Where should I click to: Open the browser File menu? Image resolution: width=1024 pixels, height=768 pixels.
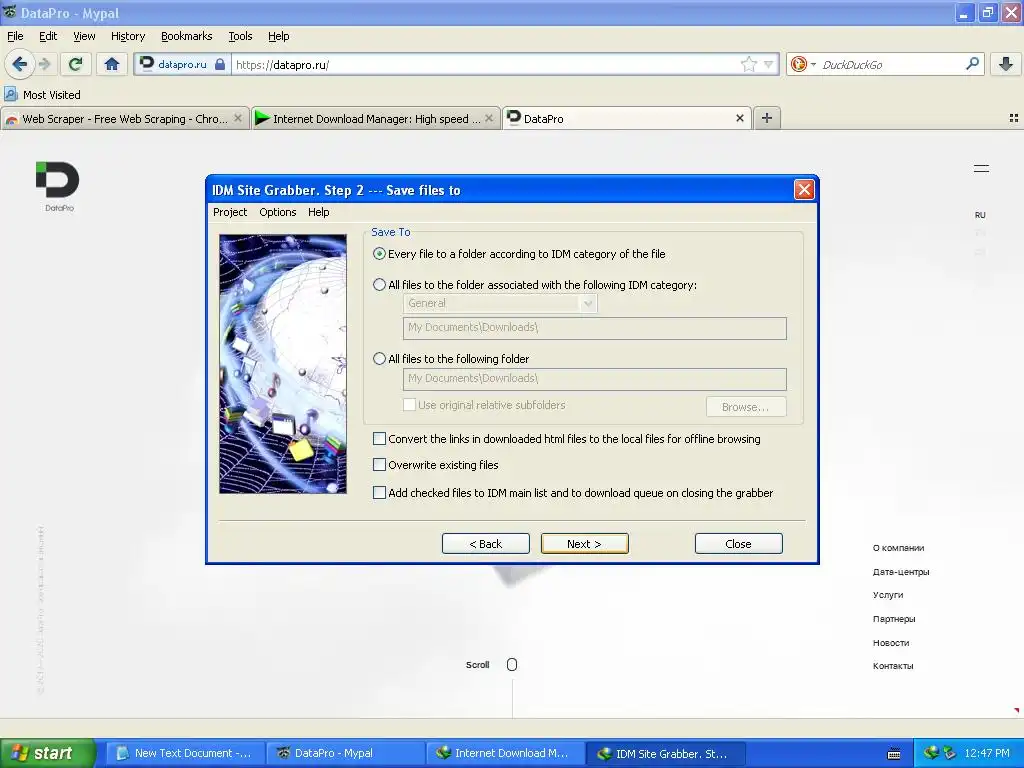[x=15, y=36]
